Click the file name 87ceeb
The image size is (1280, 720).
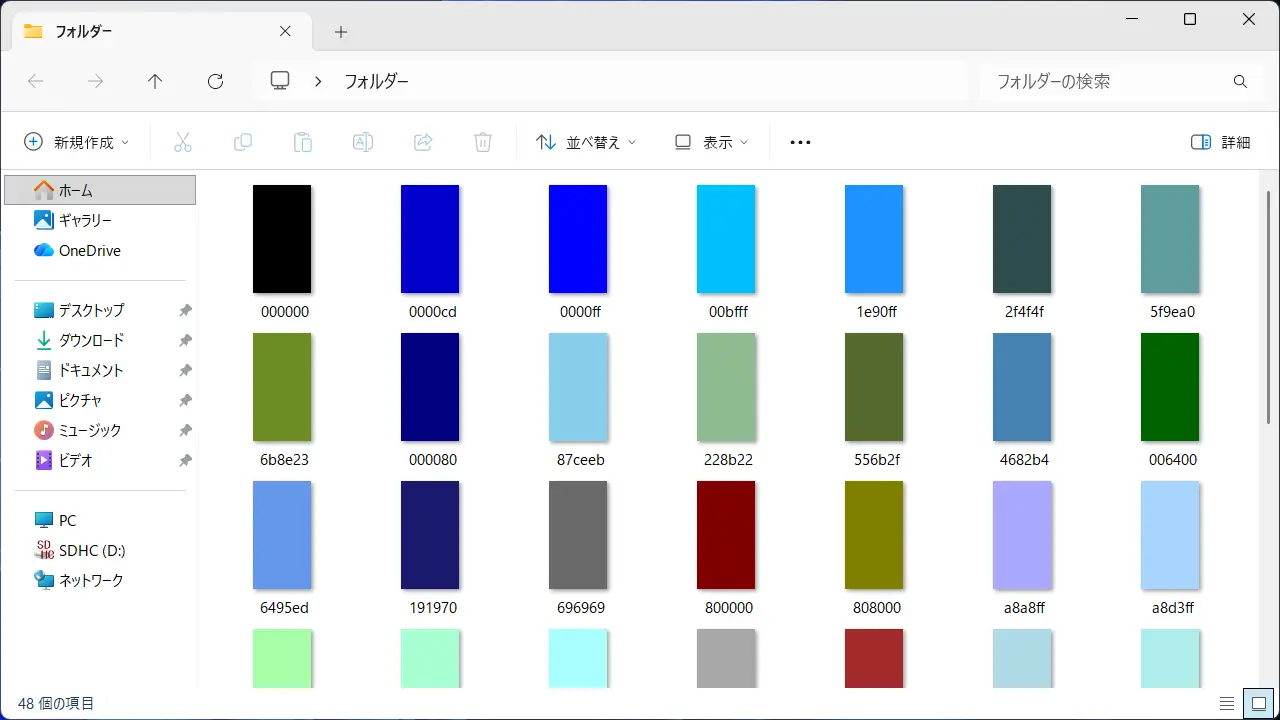tap(581, 460)
